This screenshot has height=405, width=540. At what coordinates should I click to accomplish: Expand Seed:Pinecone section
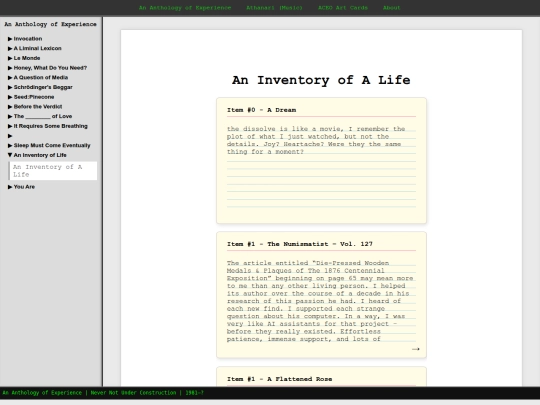click(x=31, y=97)
